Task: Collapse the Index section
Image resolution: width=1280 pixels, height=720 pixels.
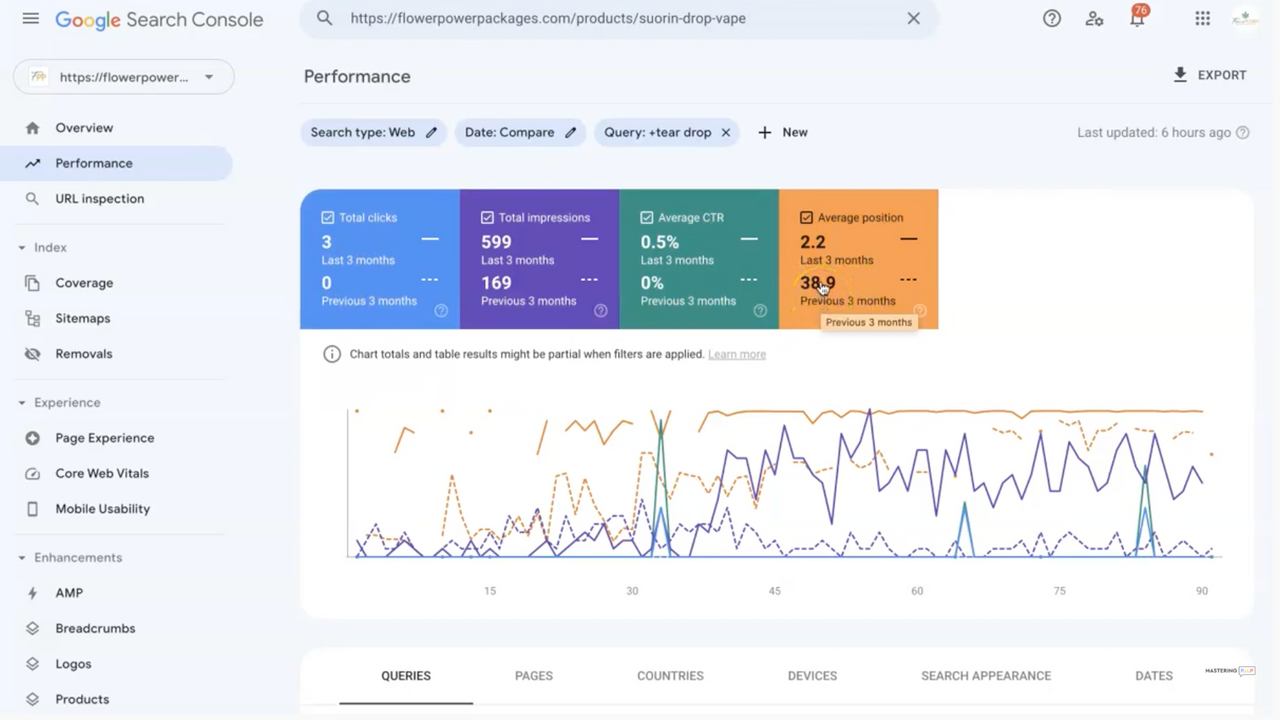Action: pos(22,247)
